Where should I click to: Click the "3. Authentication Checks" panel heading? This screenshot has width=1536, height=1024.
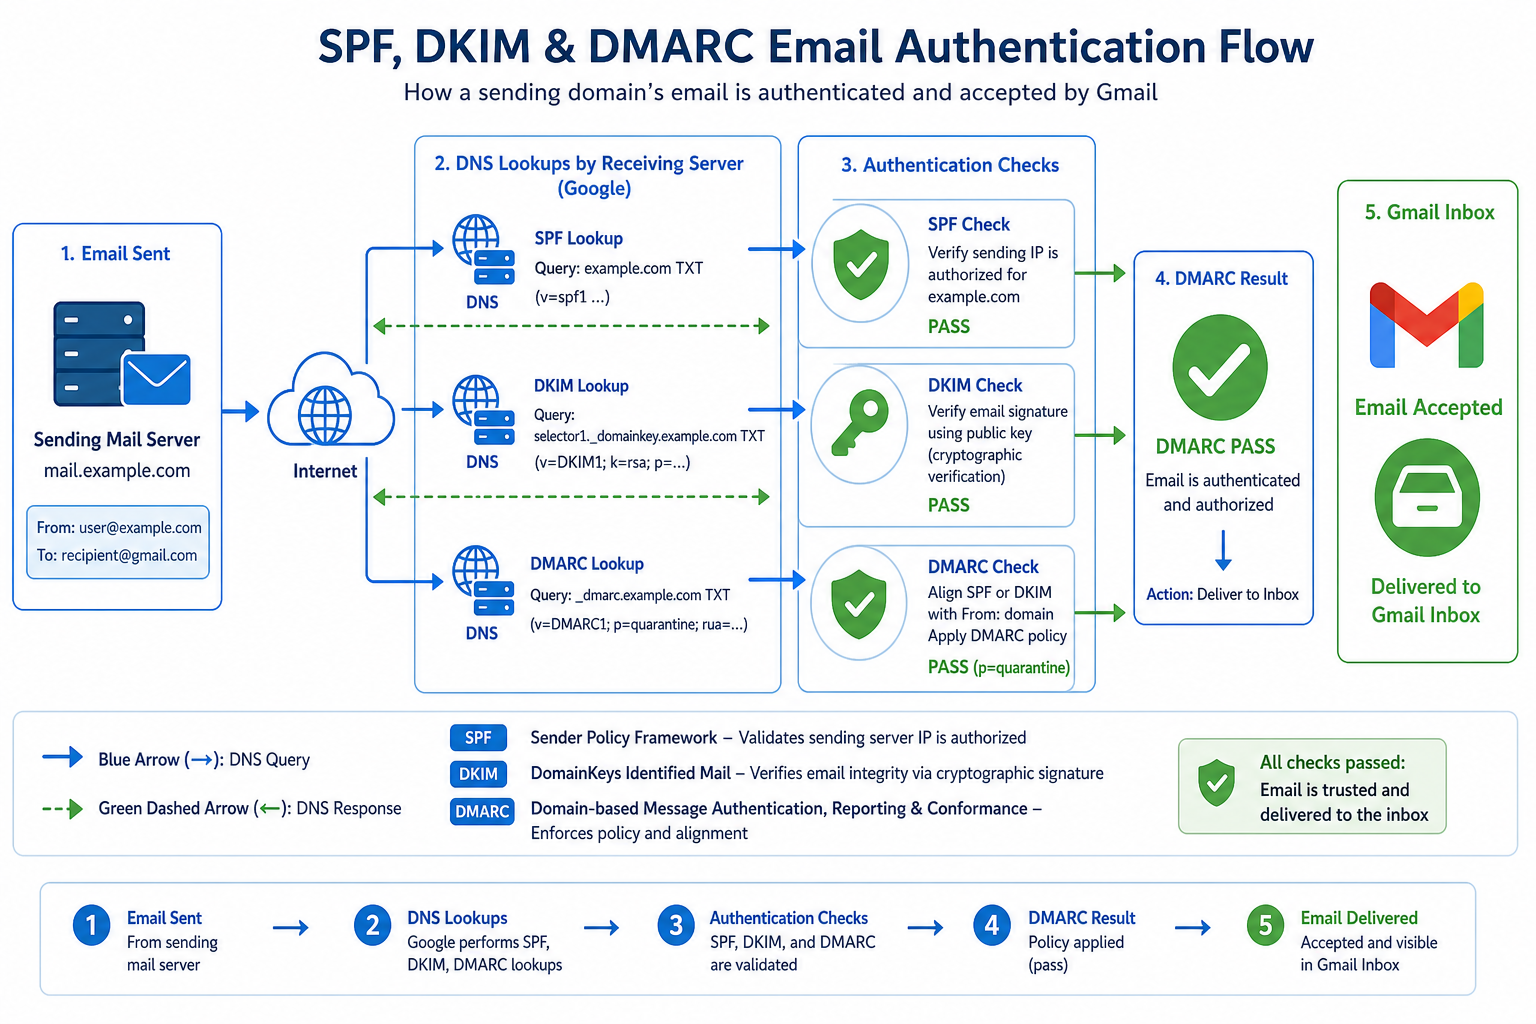pos(950,165)
